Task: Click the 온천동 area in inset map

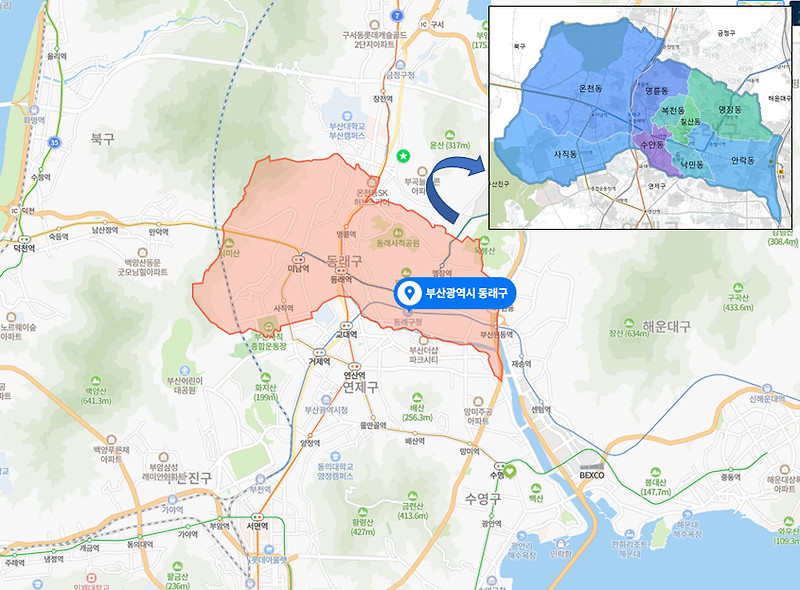Action: click(x=590, y=88)
